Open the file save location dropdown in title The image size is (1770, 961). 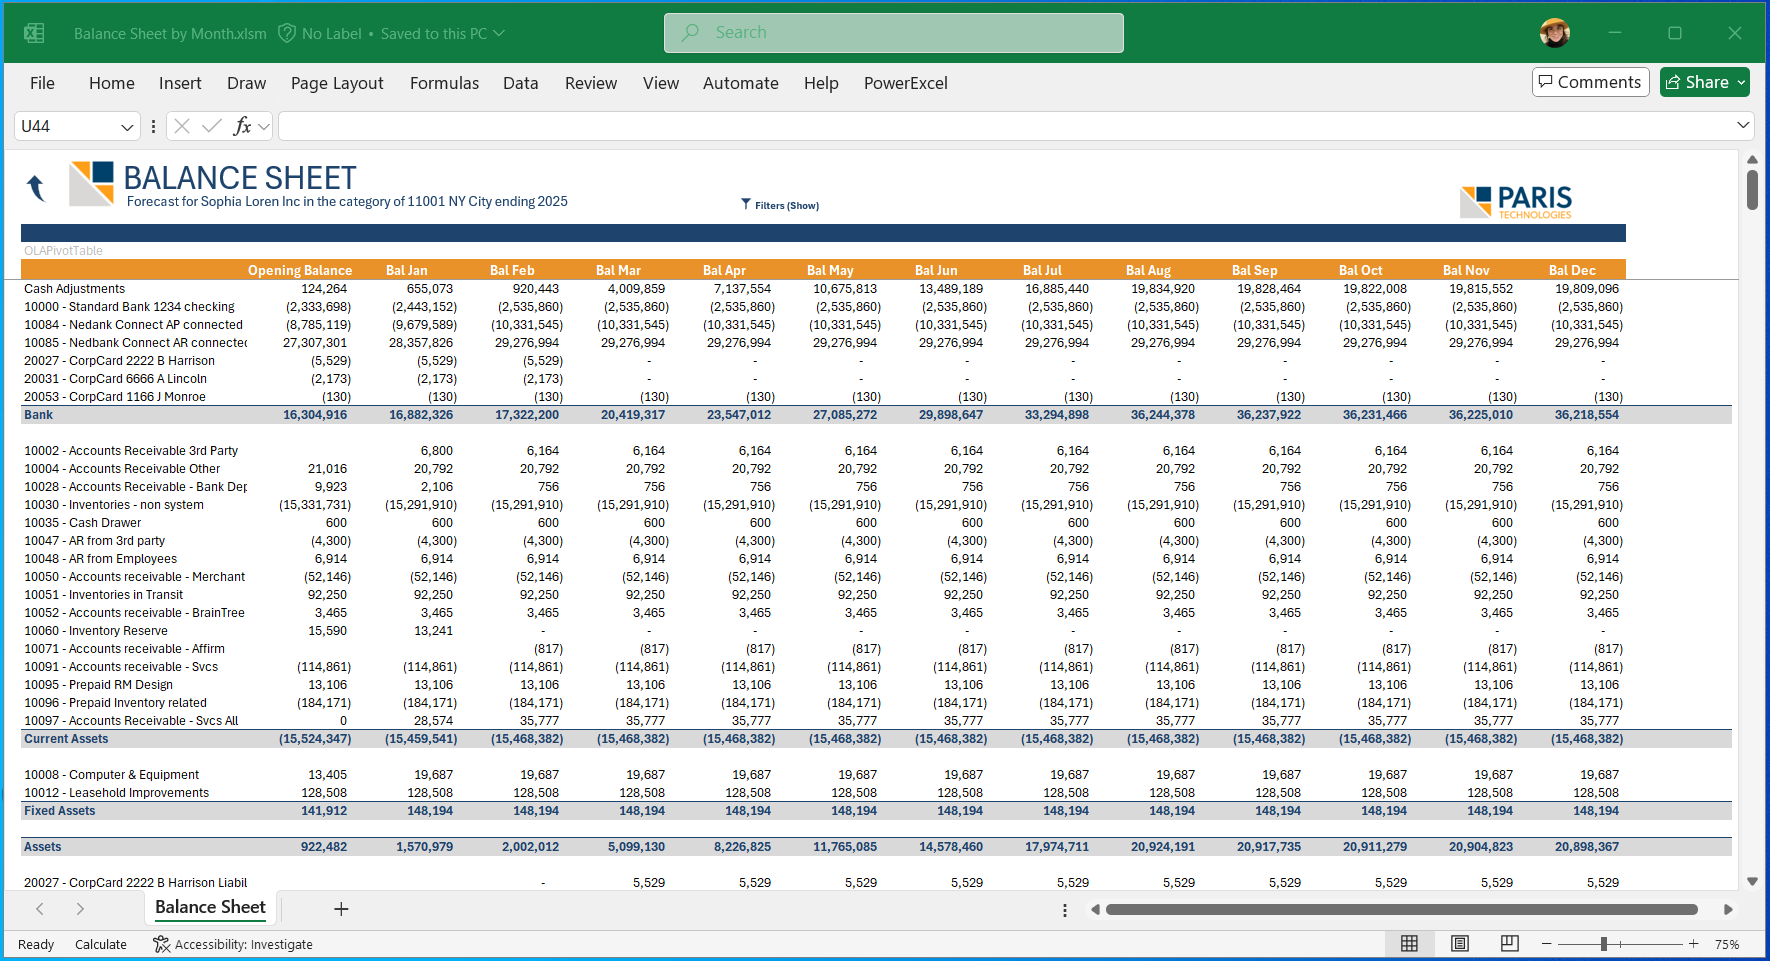[499, 33]
